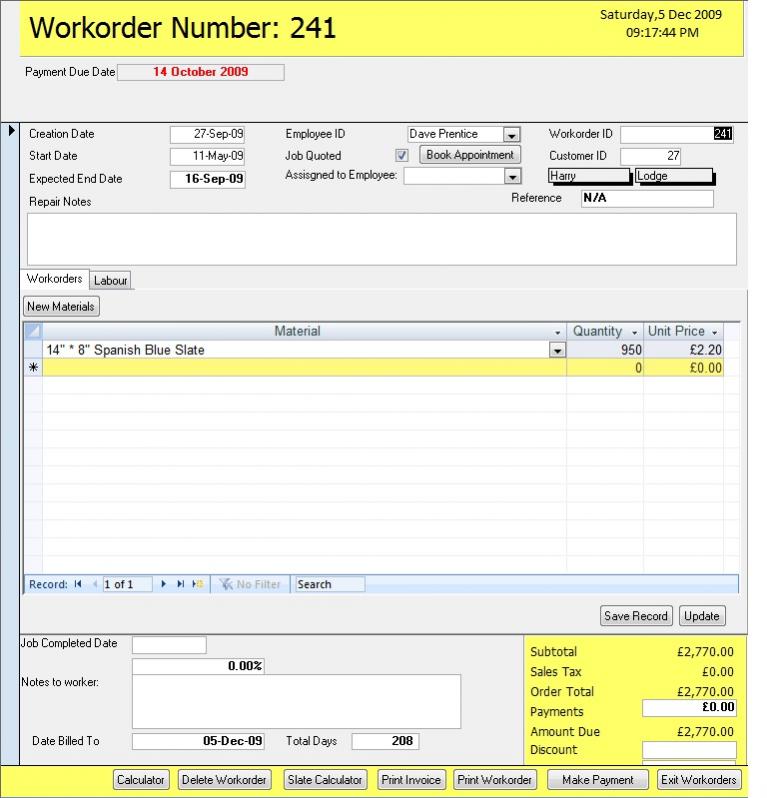The height and width of the screenshot is (798, 767).
Task: Click the Book Appointment button
Action: (470, 155)
